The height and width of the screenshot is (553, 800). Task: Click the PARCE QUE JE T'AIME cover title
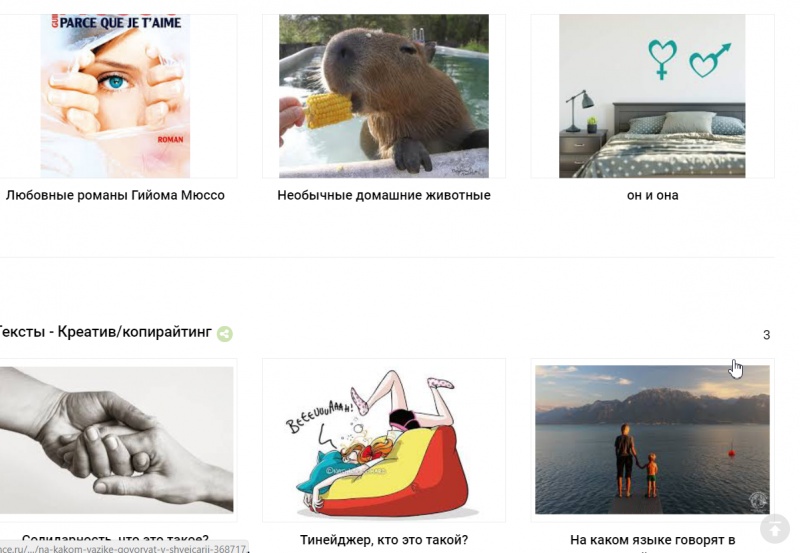pyautogui.click(x=120, y=22)
